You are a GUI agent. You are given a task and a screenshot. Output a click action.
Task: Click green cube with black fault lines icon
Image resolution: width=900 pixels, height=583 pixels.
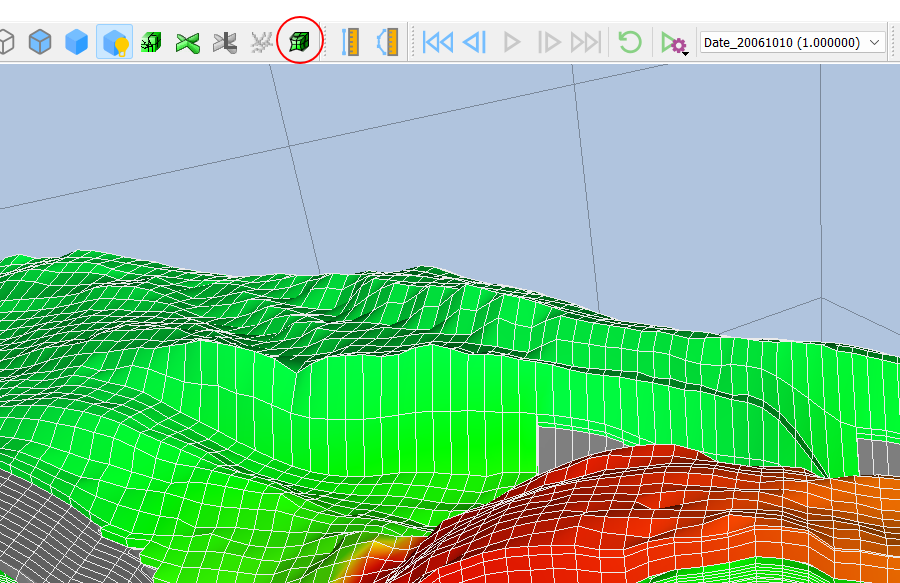click(151, 42)
